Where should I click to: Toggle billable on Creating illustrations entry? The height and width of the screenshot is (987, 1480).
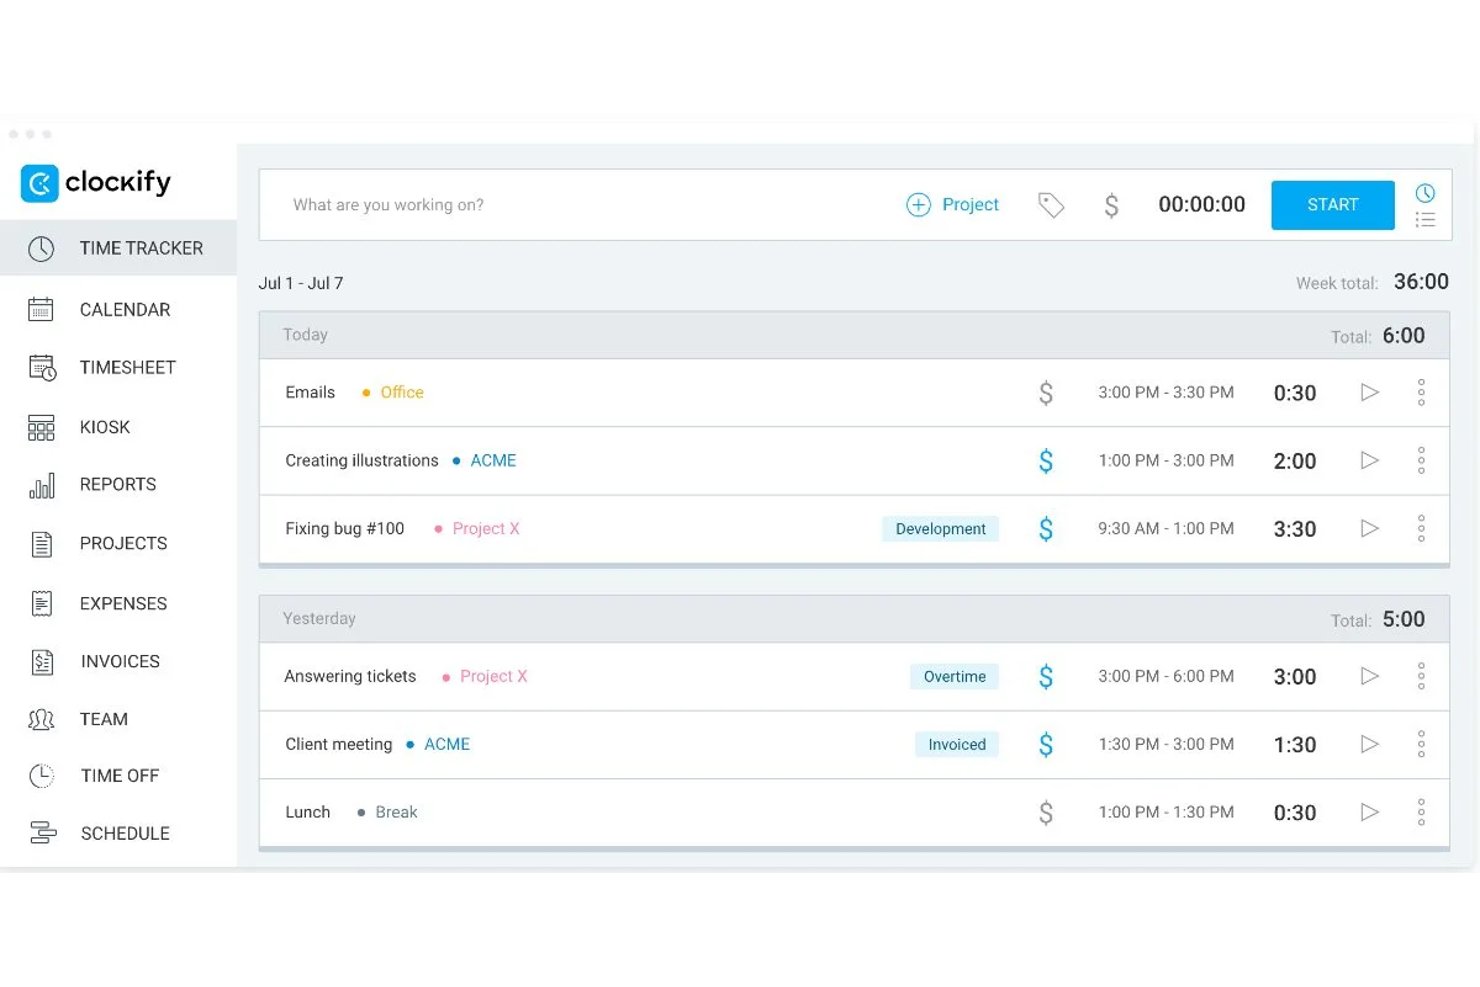[1046, 461]
